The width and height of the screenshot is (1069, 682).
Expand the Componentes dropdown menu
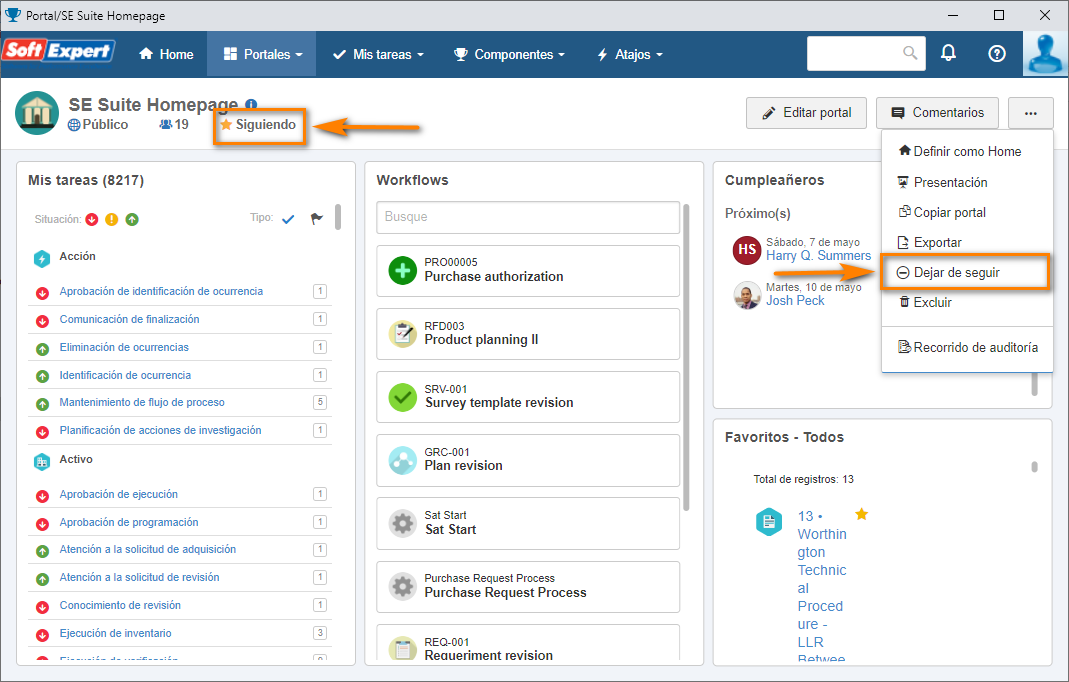tap(509, 54)
